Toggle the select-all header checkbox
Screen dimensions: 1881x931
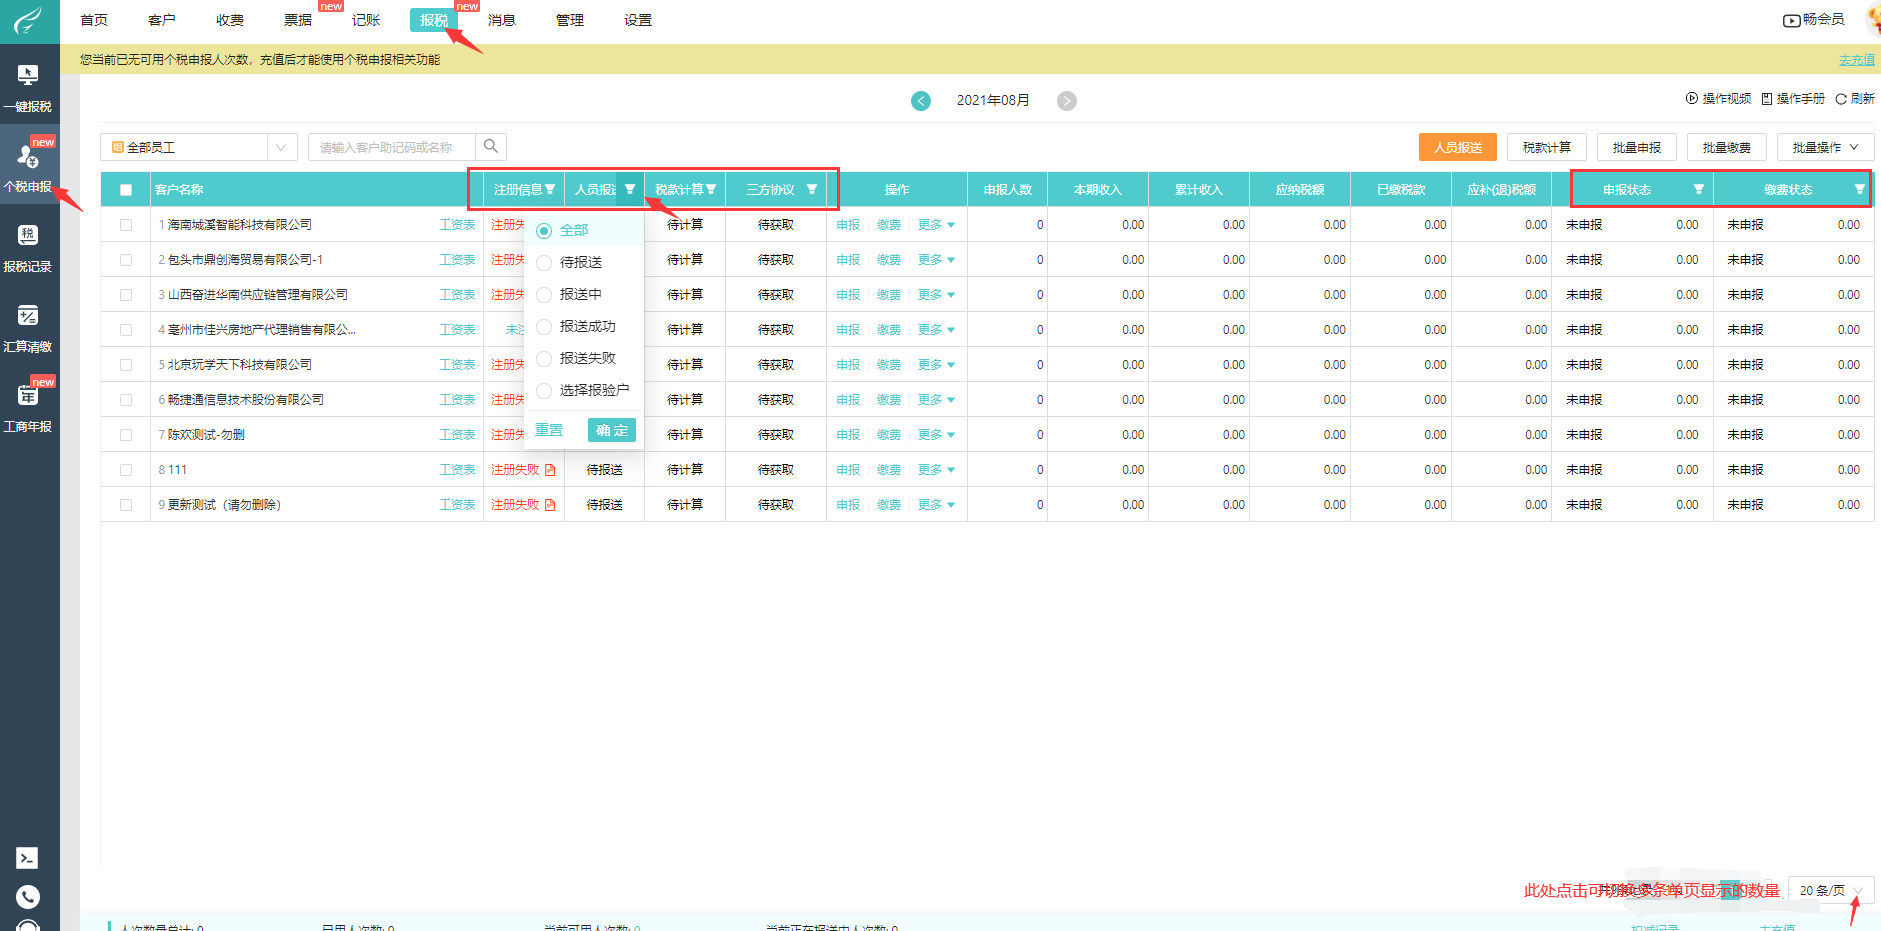[126, 190]
